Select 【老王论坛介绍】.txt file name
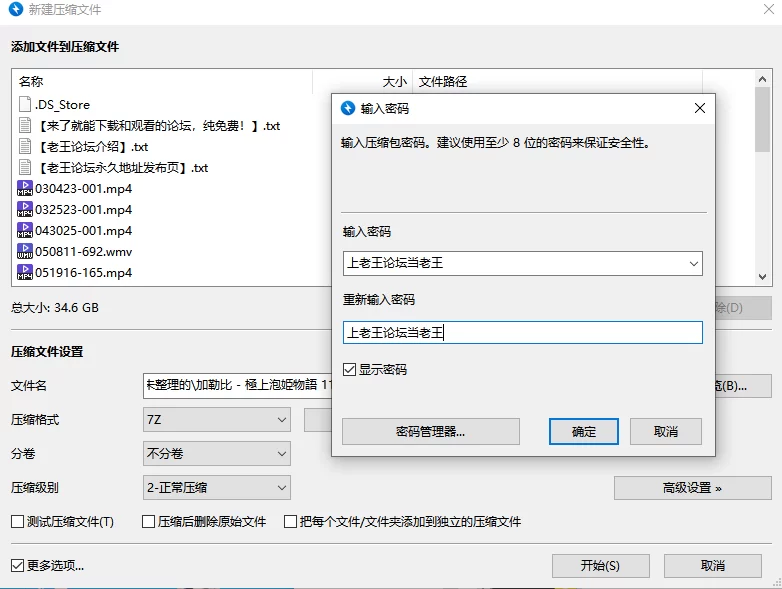782x589 pixels. click(x=92, y=147)
